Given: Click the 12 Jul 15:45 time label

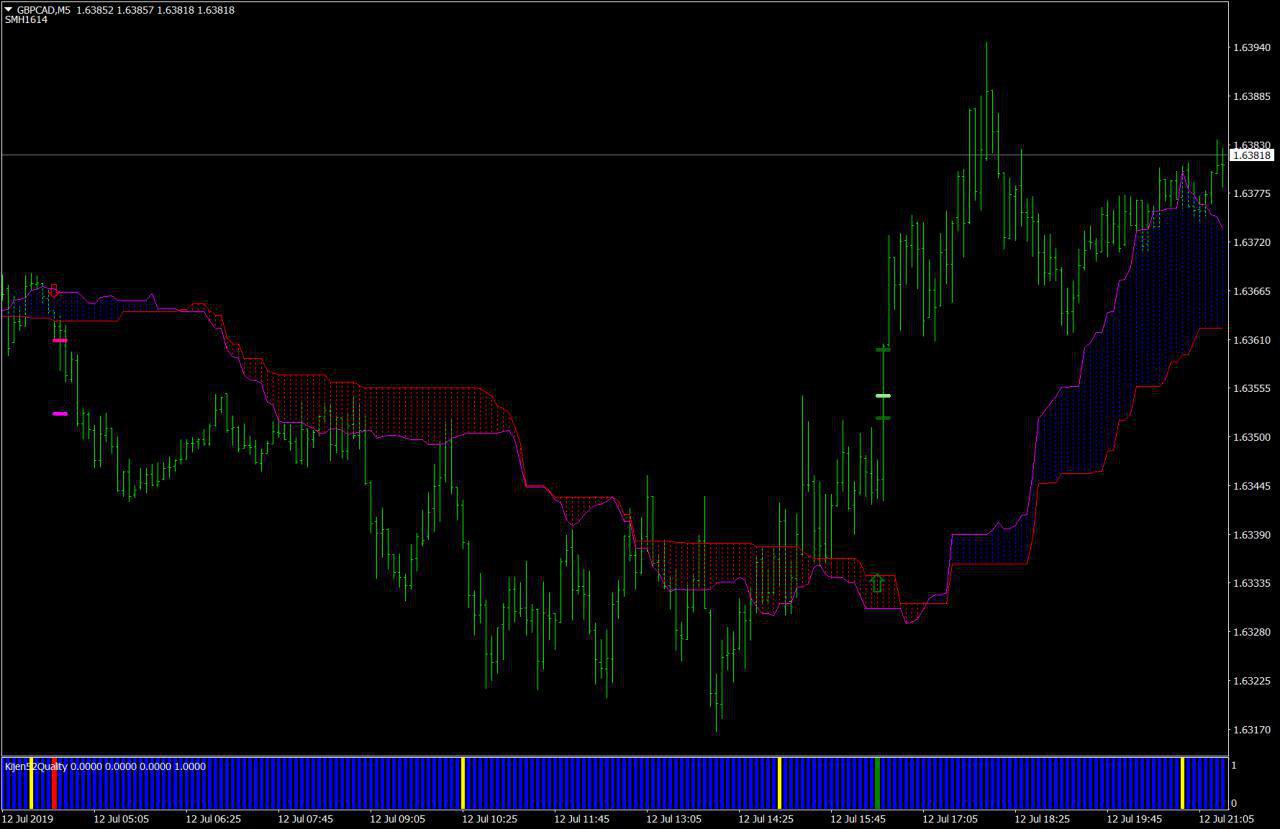Looking at the screenshot, I should coord(858,818).
